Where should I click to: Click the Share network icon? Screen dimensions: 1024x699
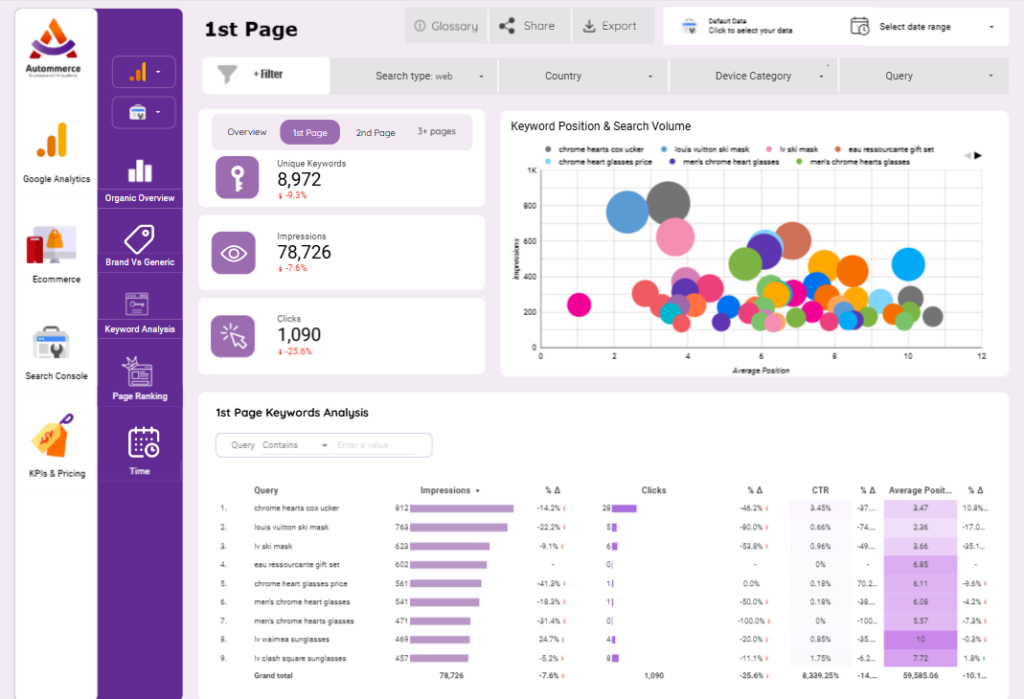click(x=507, y=26)
